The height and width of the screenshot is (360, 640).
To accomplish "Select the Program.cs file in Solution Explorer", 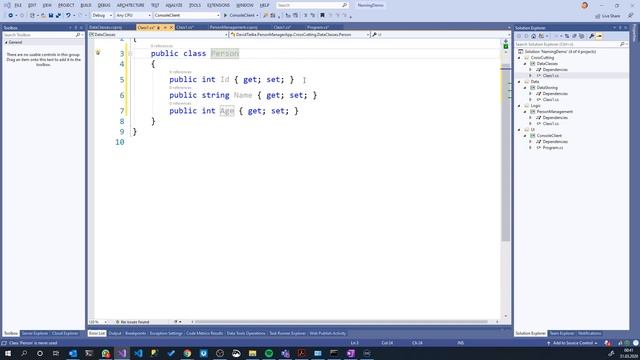I will point(553,147).
